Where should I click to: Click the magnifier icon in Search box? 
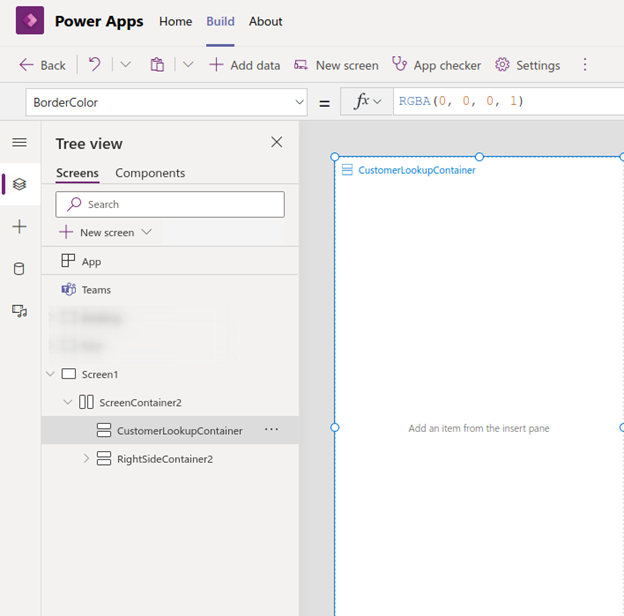(x=74, y=204)
